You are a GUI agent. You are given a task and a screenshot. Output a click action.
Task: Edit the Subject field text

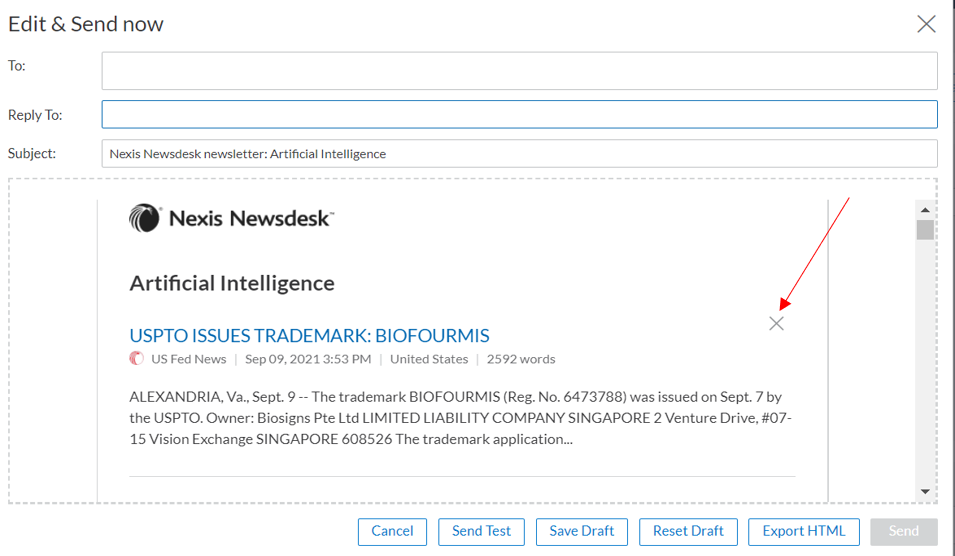point(519,153)
